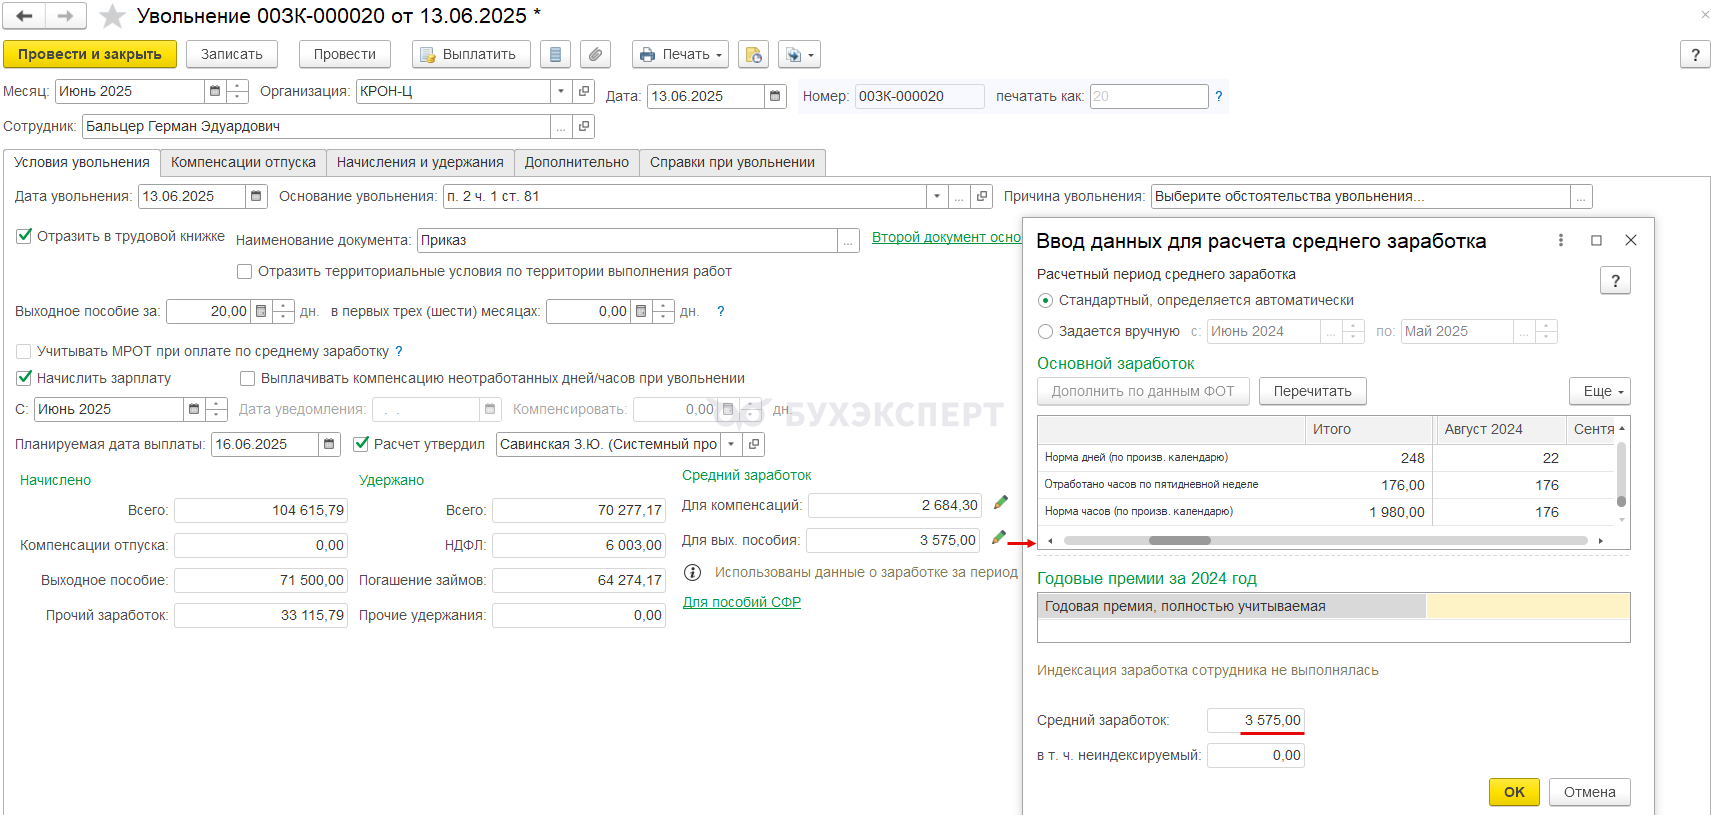Switch to Компенсации отпуска tab
Image resolution: width=1711 pixels, height=815 pixels.
[243, 162]
